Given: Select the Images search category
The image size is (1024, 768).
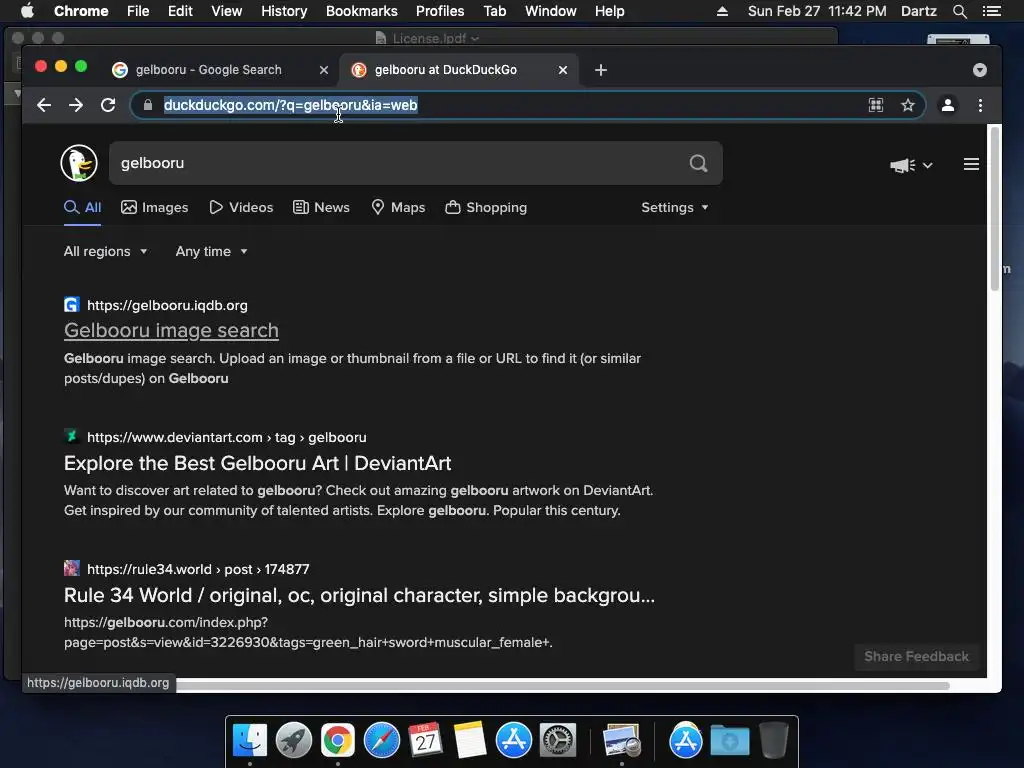Looking at the screenshot, I should tap(155, 208).
